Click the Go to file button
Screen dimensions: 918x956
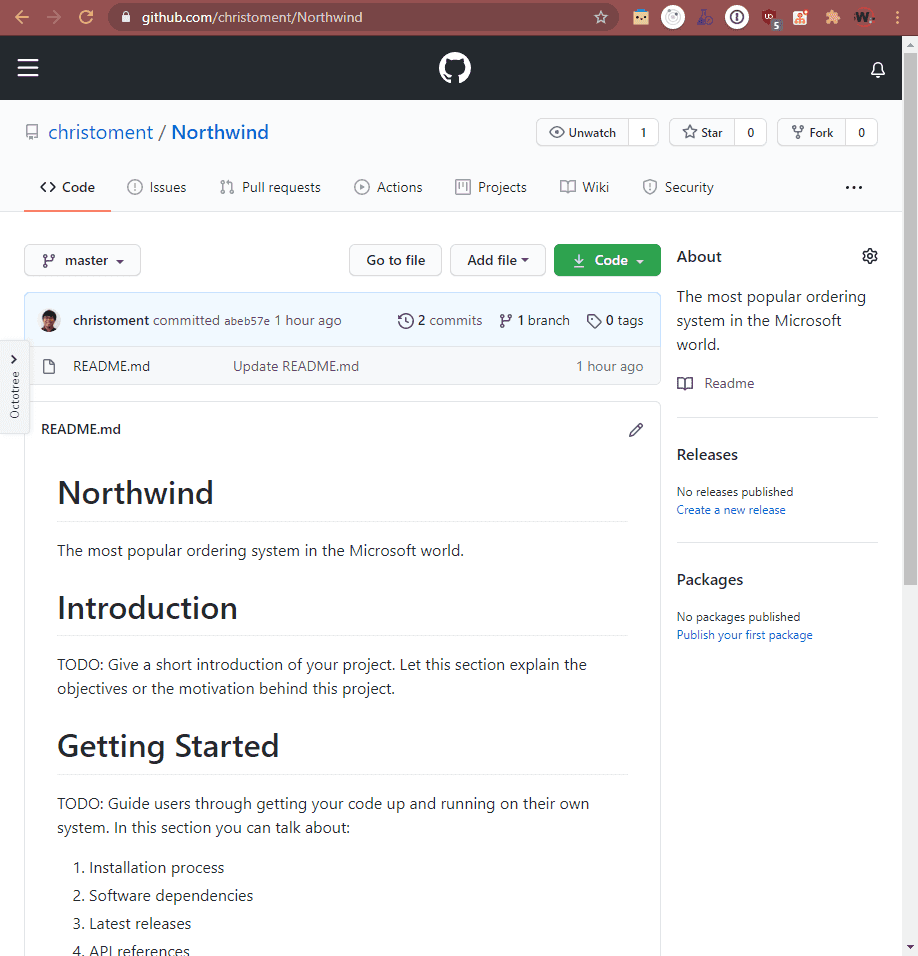(395, 260)
